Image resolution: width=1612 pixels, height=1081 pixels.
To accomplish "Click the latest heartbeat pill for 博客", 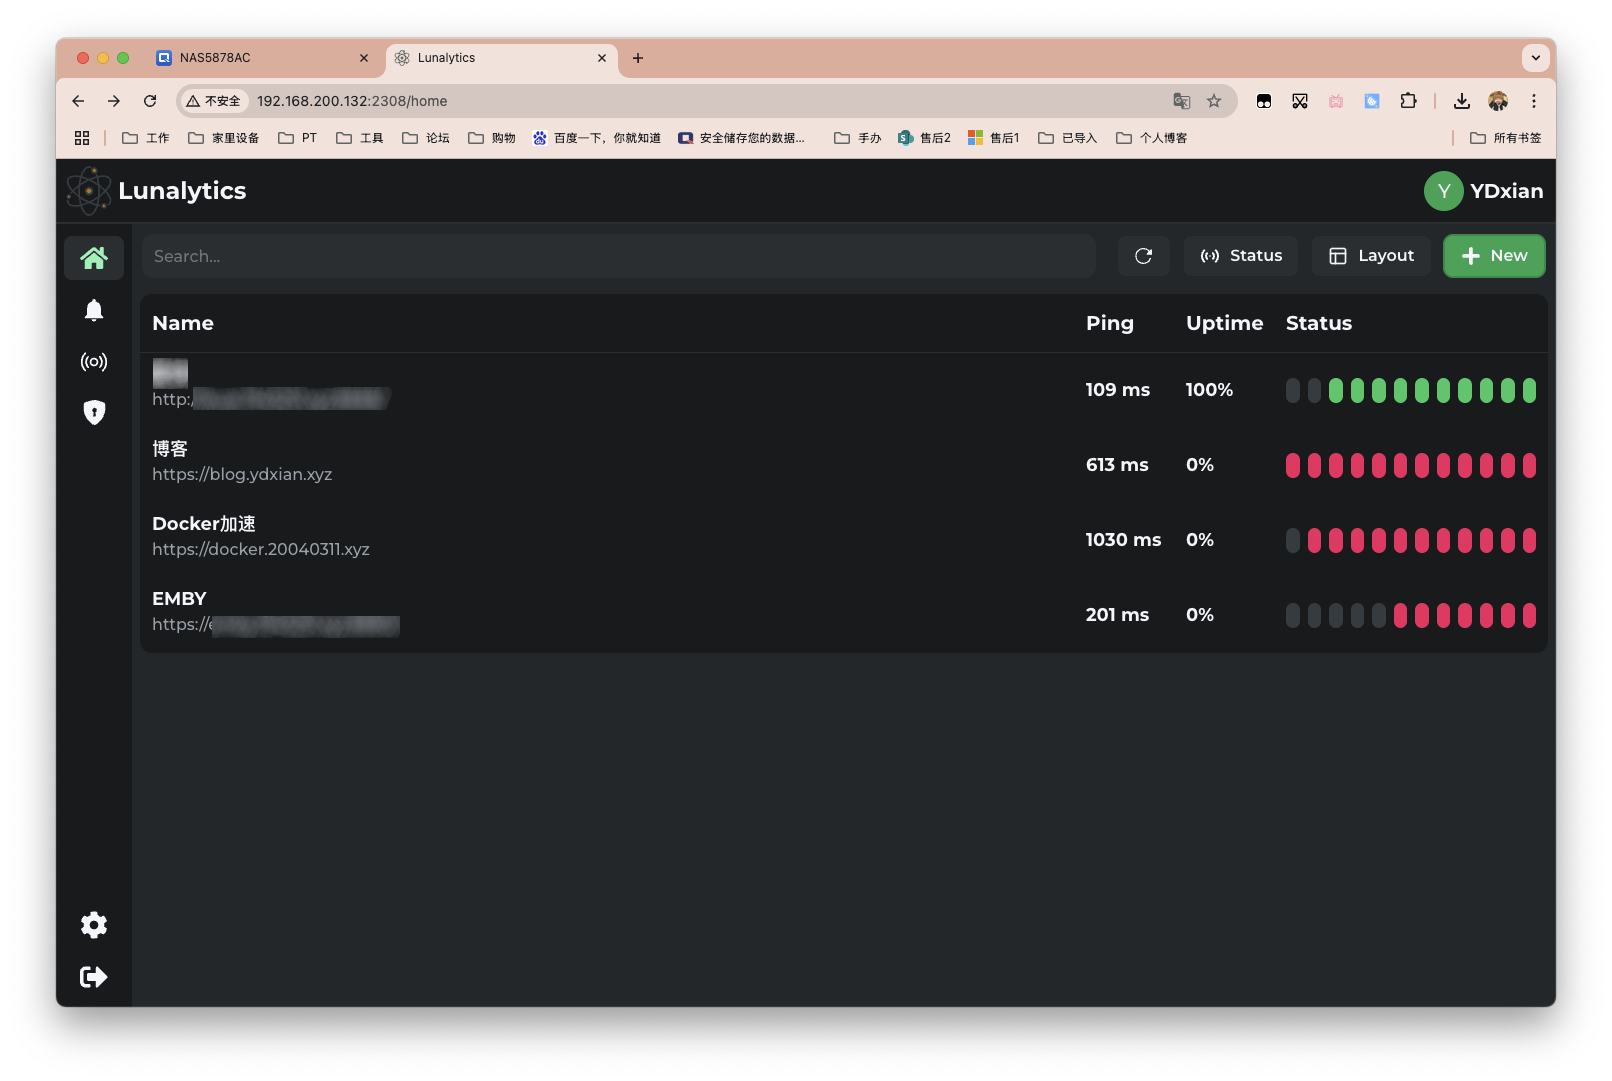I will click(x=1529, y=465).
